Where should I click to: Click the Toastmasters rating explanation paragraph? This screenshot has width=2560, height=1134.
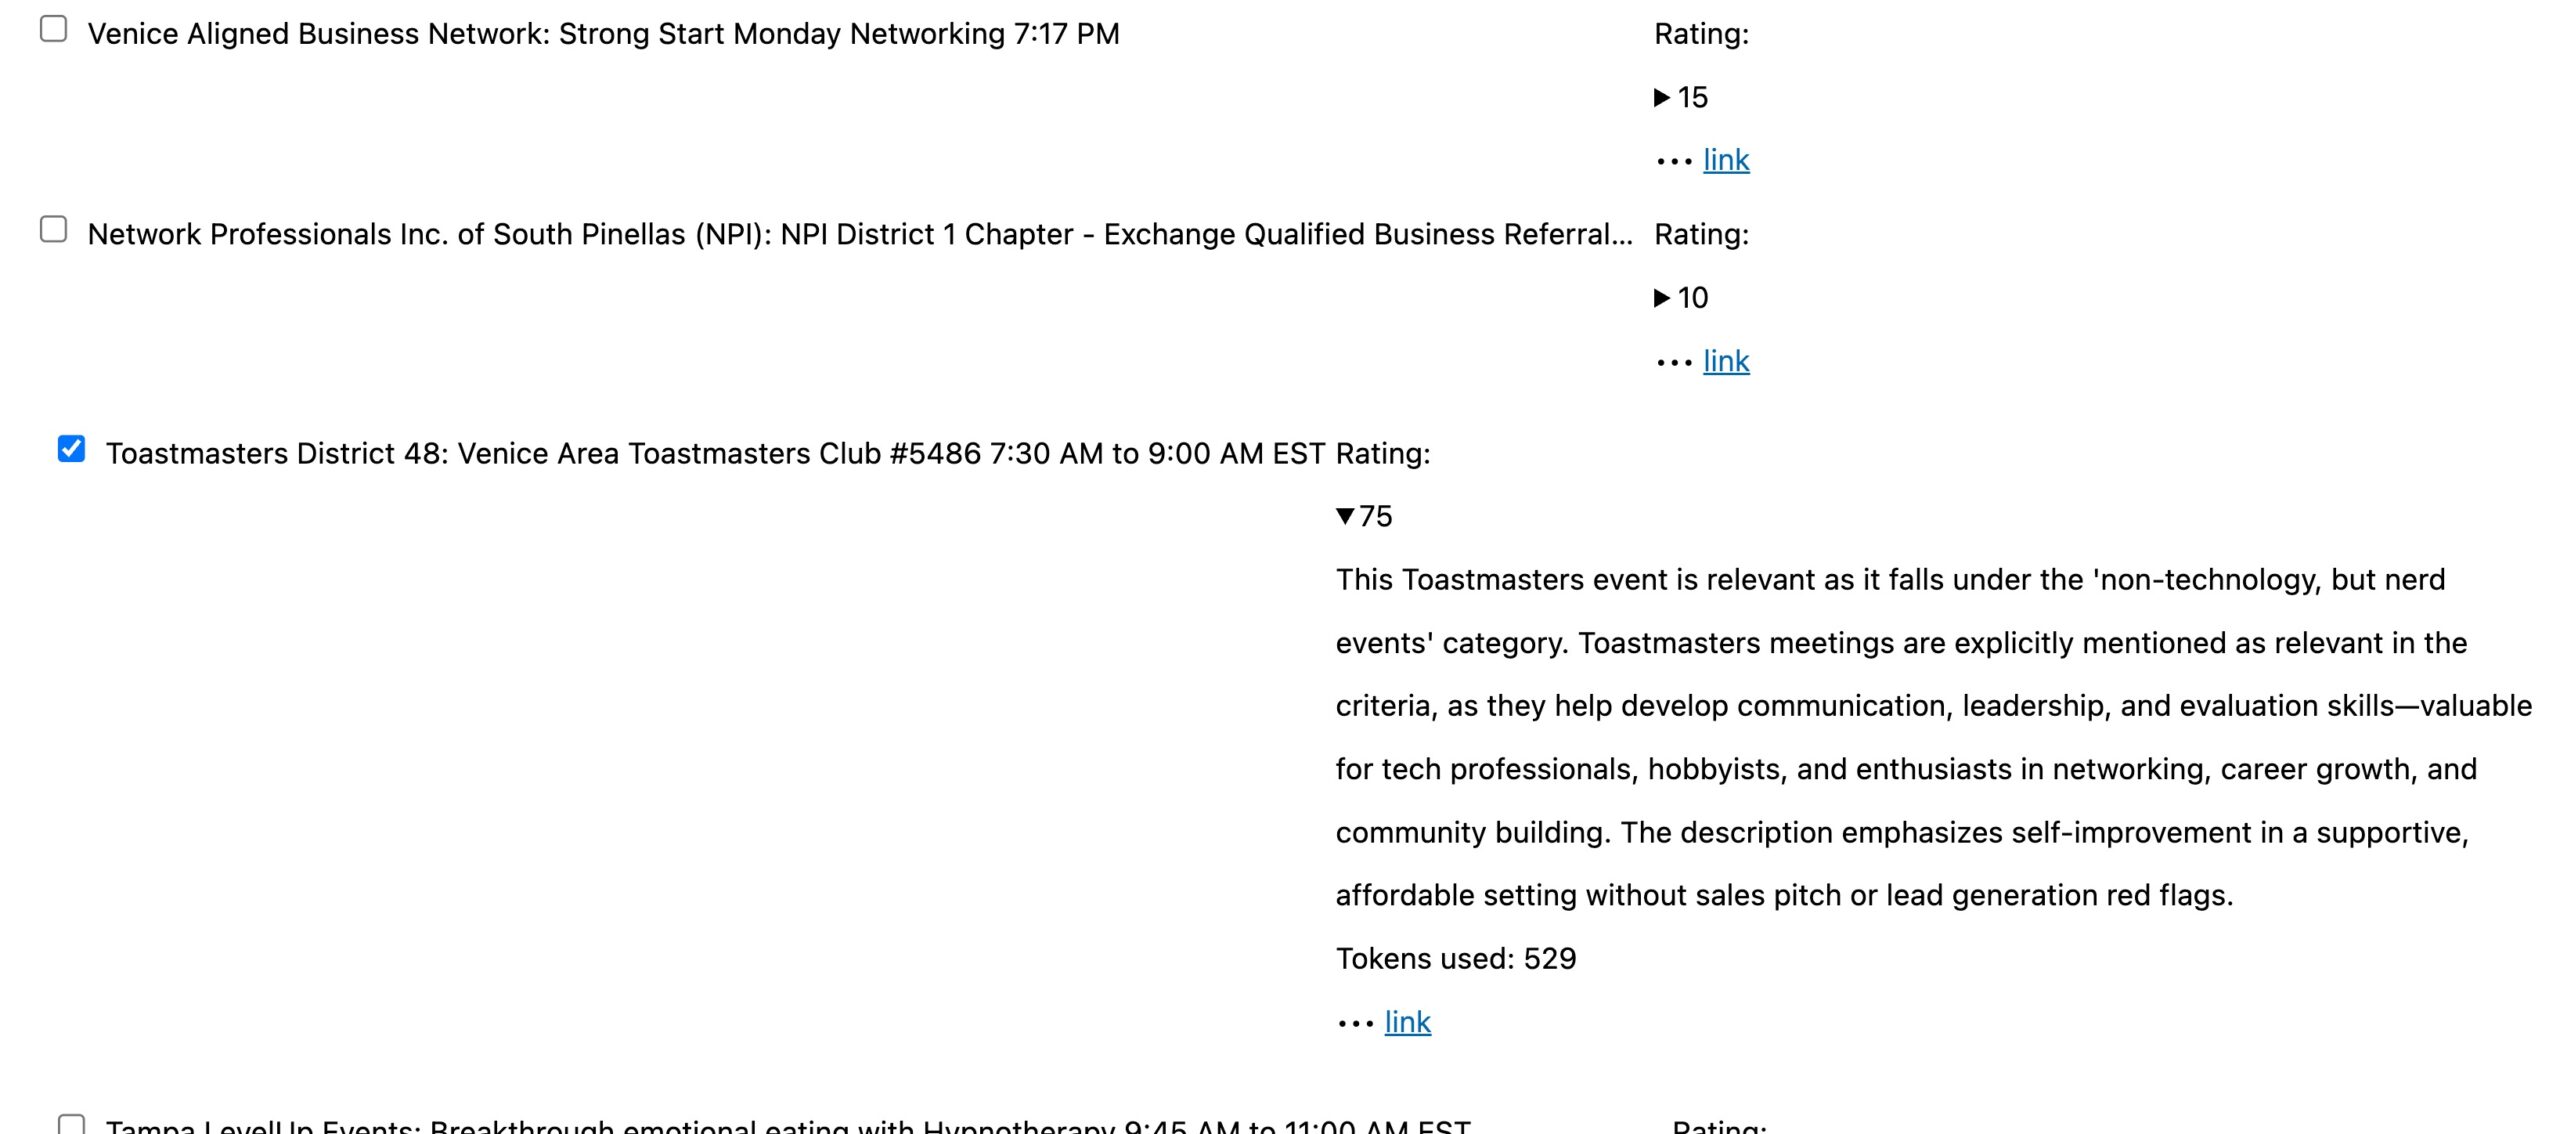coord(1930,737)
